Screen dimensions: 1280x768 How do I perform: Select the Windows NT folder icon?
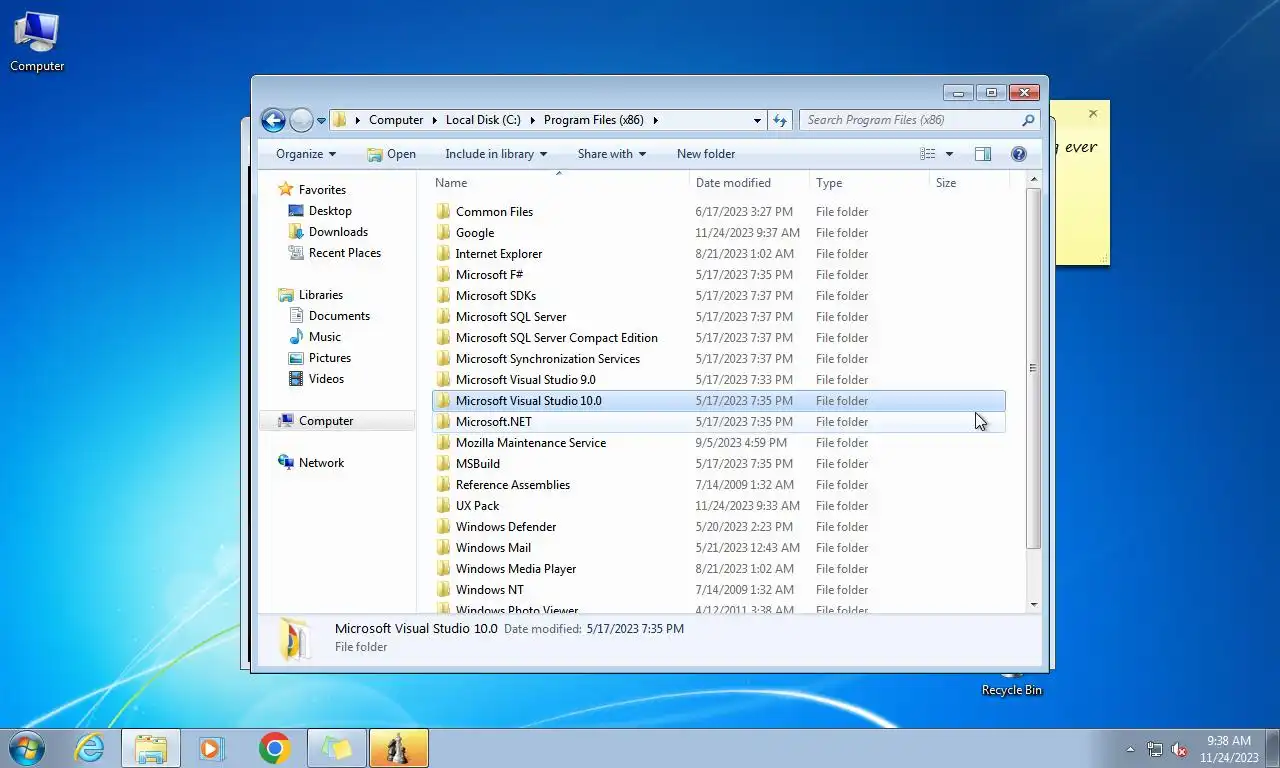coord(444,590)
